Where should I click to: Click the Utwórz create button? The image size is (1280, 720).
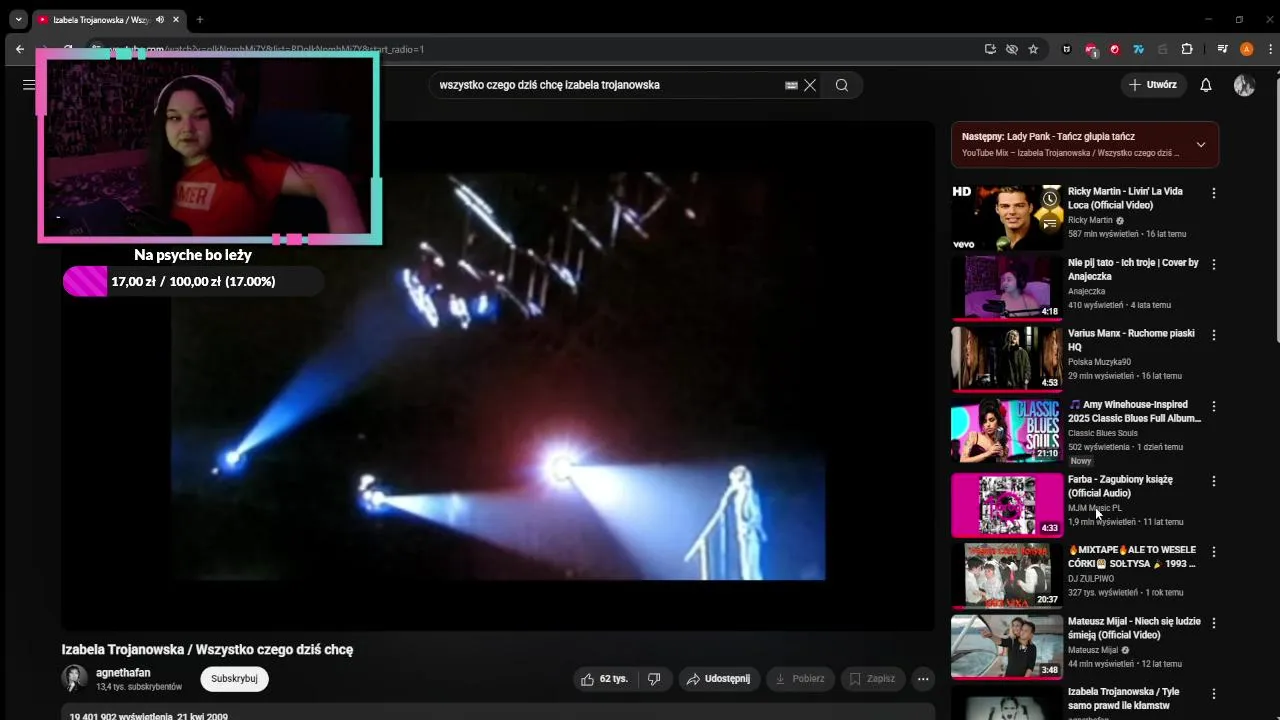coord(1153,85)
